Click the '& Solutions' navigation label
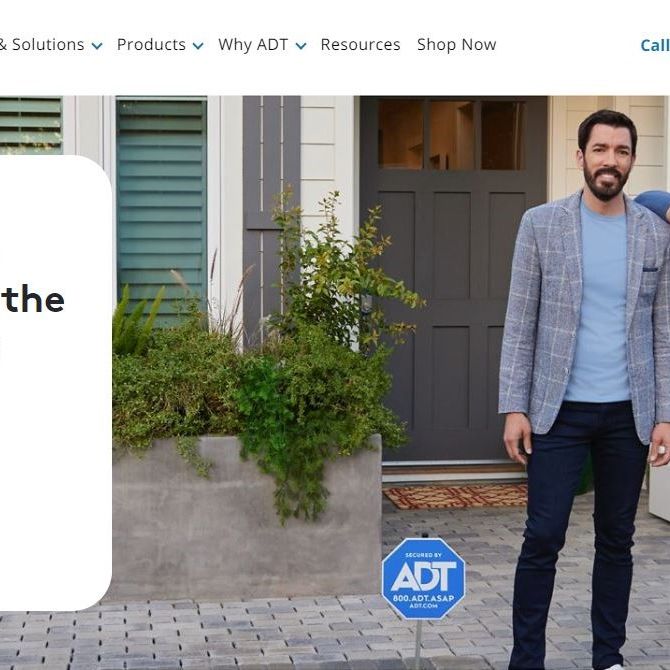The width and height of the screenshot is (670, 670). (42, 44)
